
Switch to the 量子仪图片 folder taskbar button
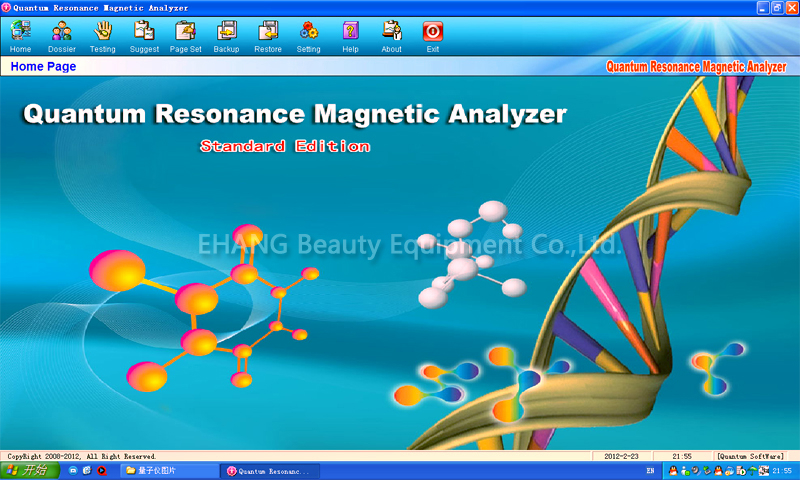click(168, 470)
